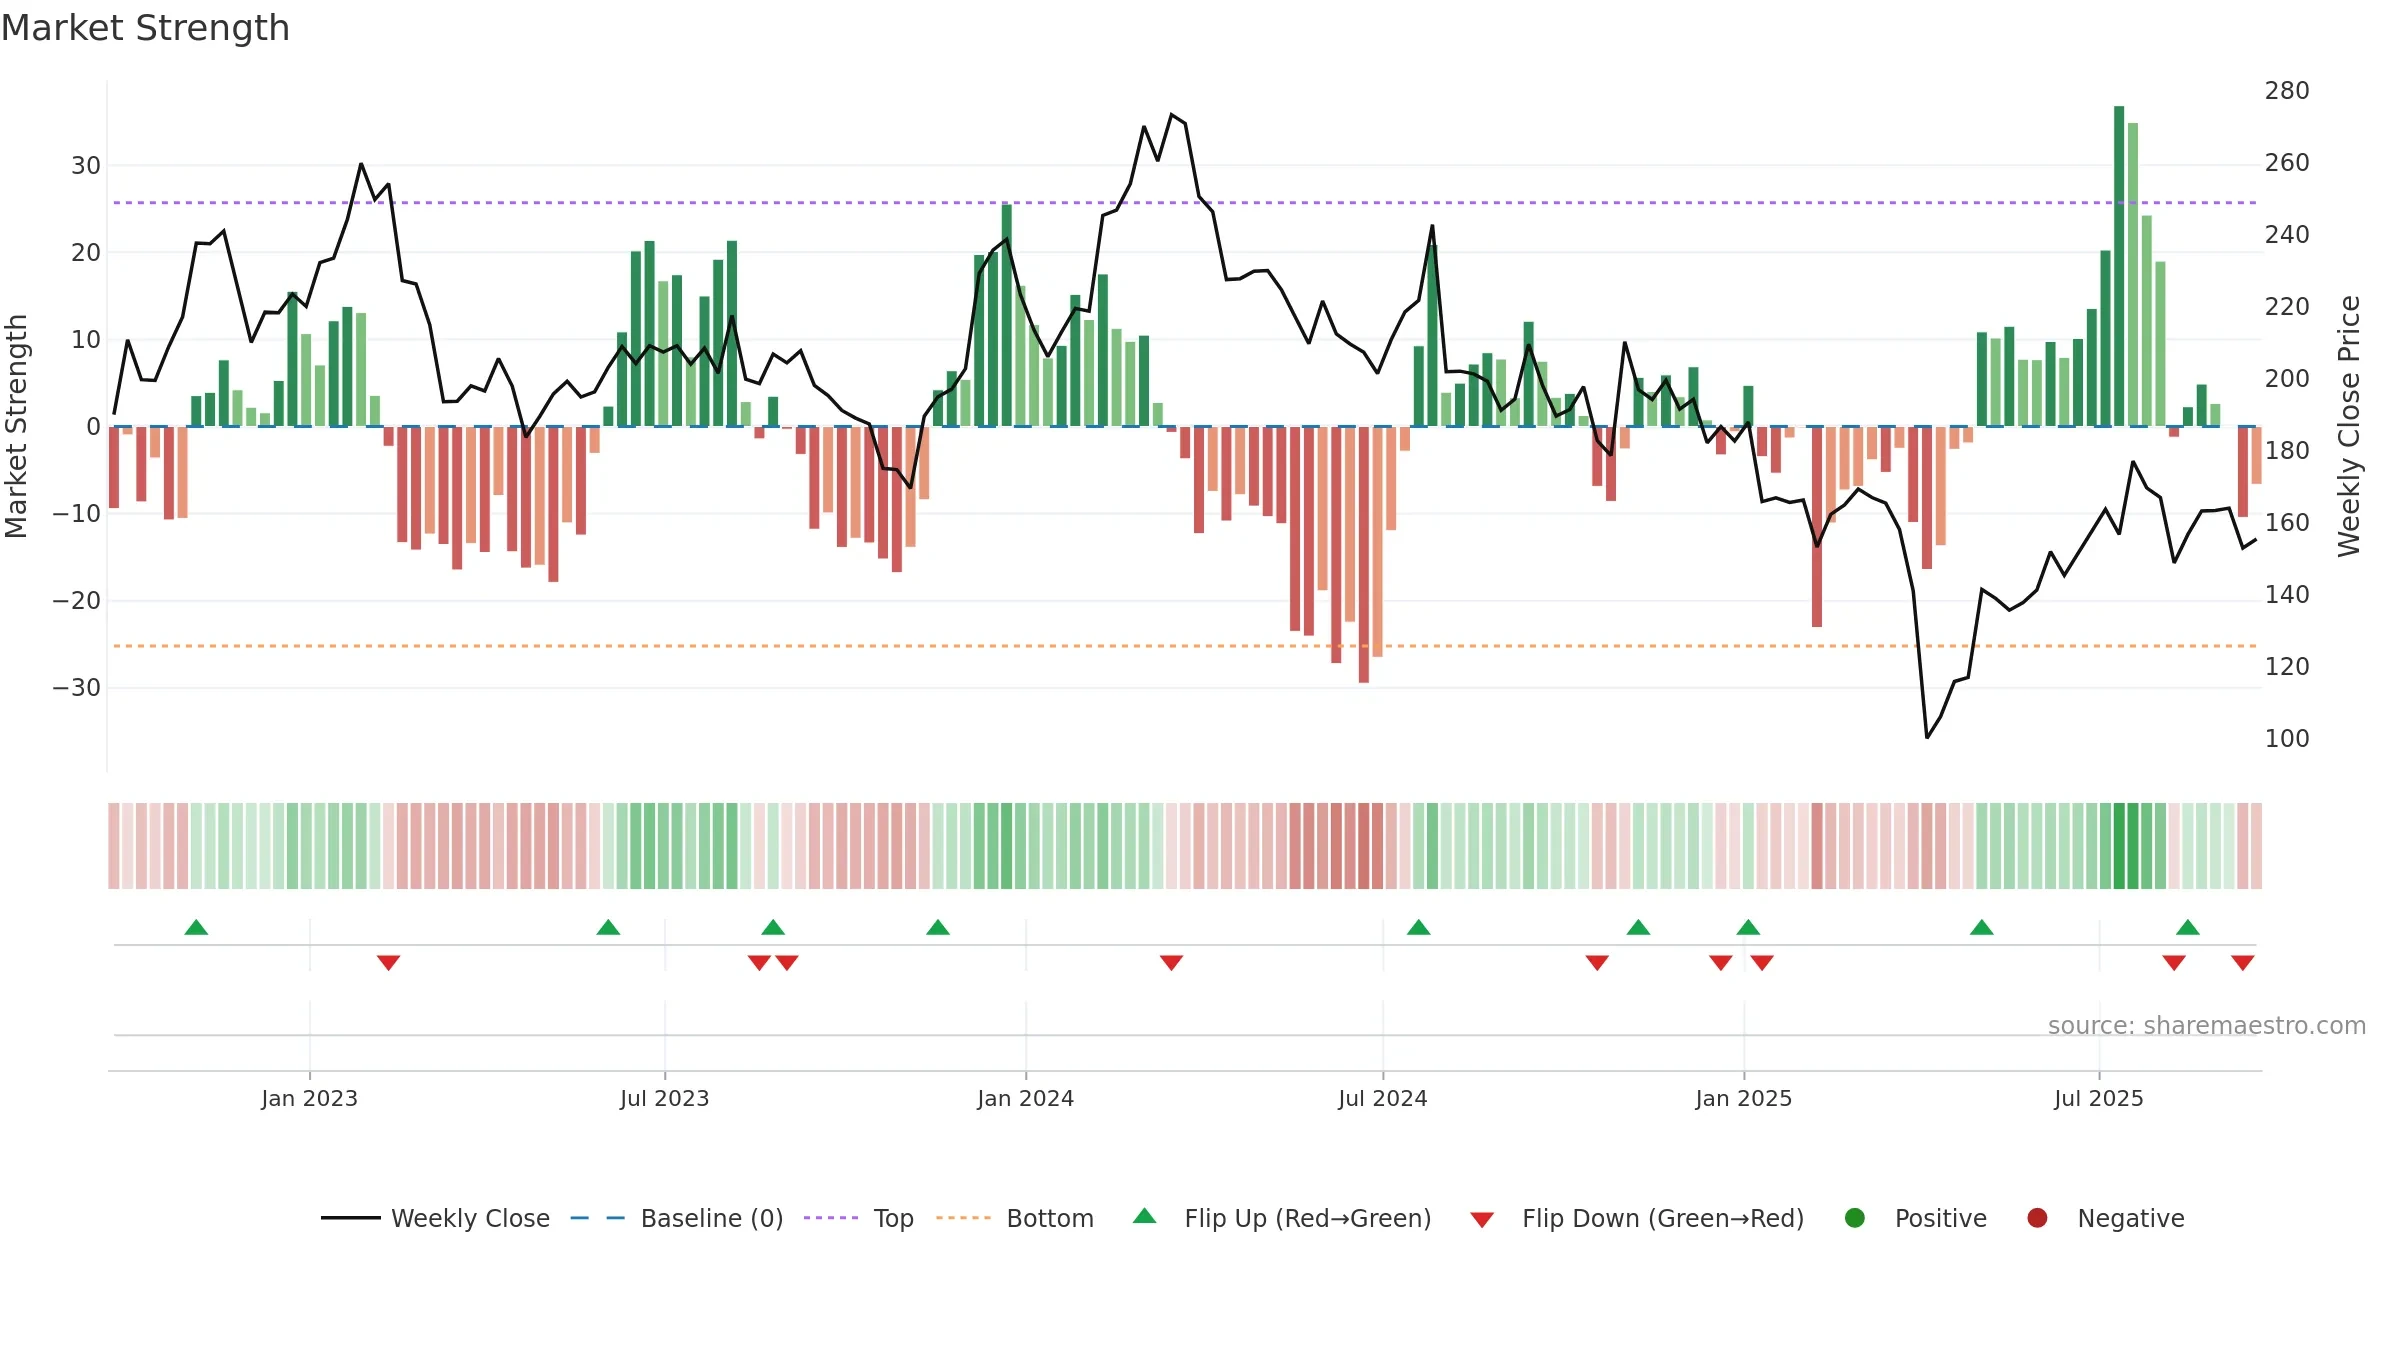The height and width of the screenshot is (1350, 2400).
Task: Click the orange Bottom dotted threshold line
Action: tap(1185, 646)
